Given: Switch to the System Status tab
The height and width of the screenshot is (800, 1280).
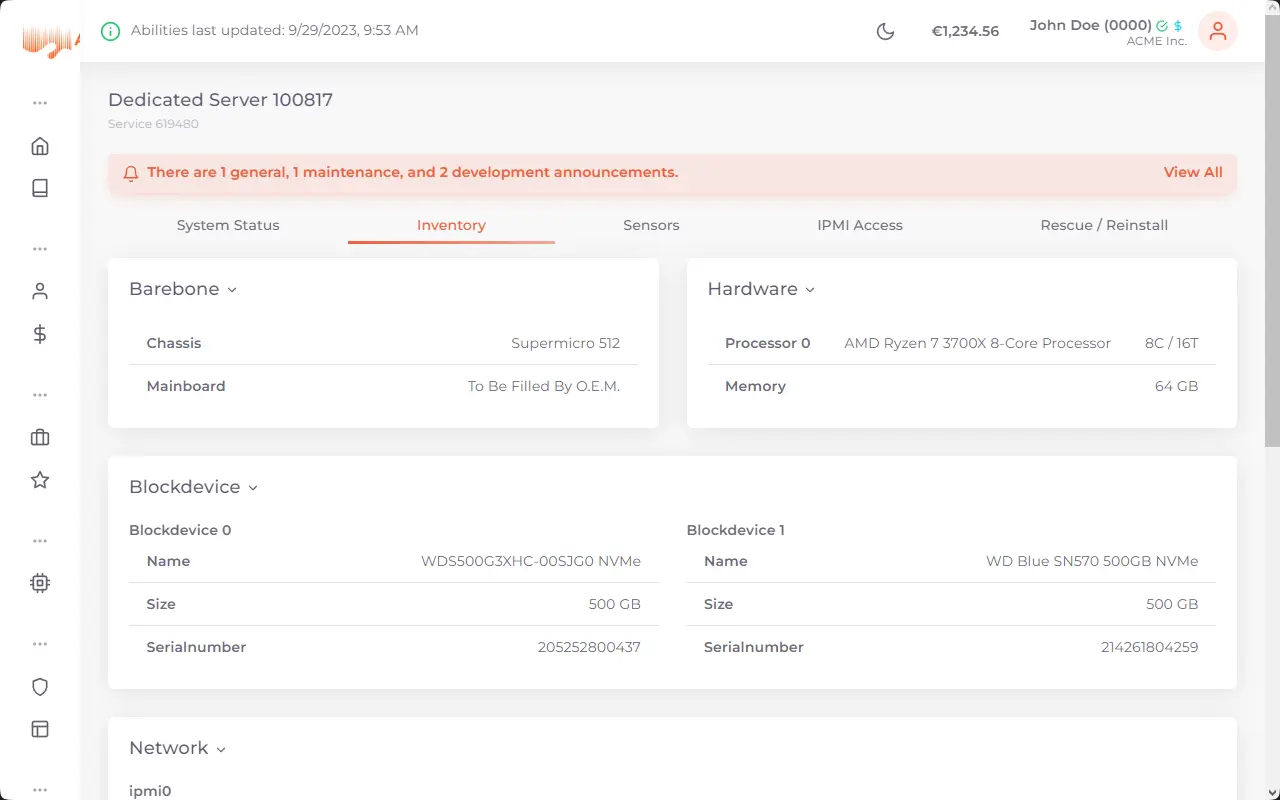Looking at the screenshot, I should click(x=228, y=225).
